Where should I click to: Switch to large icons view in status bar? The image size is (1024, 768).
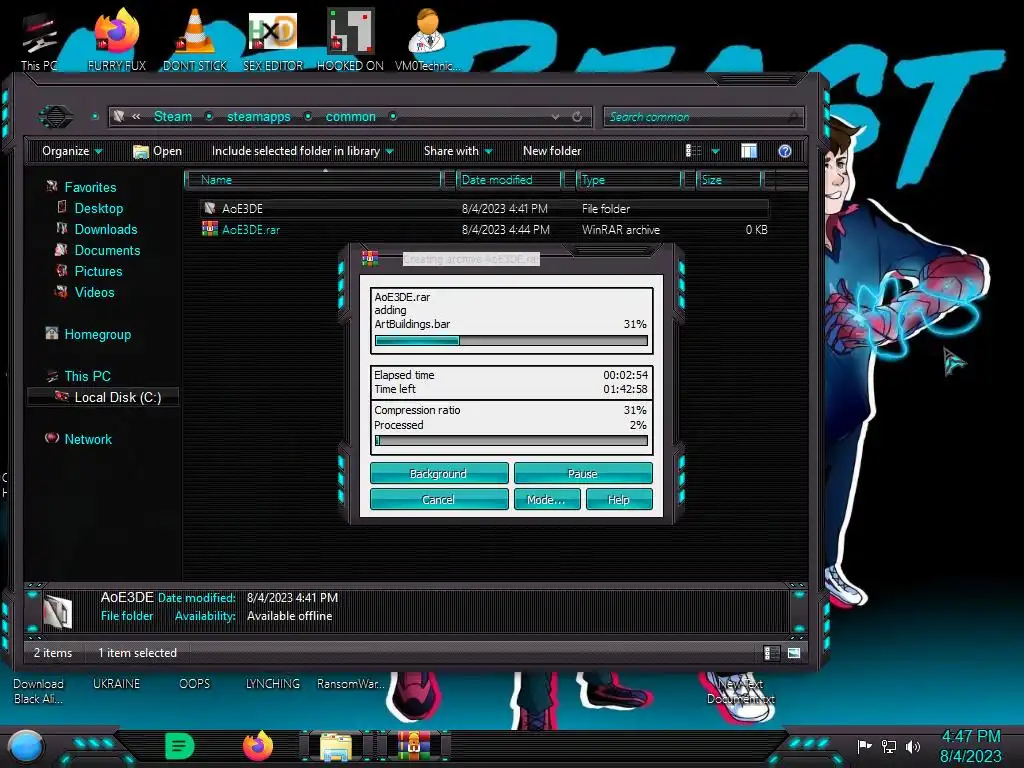794,653
